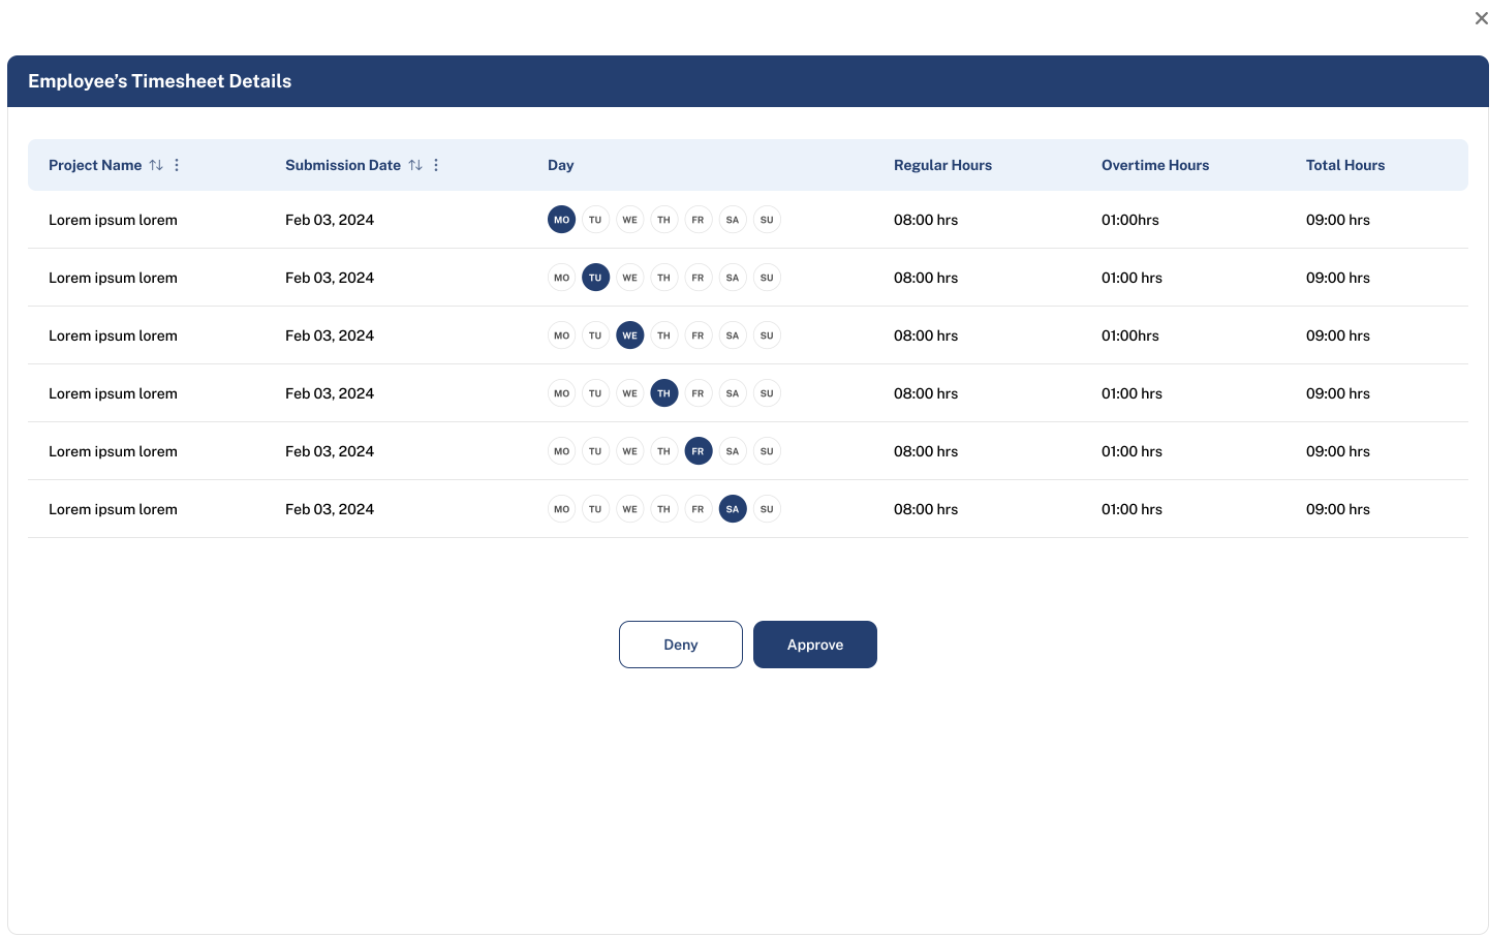Viewport: 1496px width, 949px height.
Task: Click the Total Hours column header
Action: (x=1344, y=165)
